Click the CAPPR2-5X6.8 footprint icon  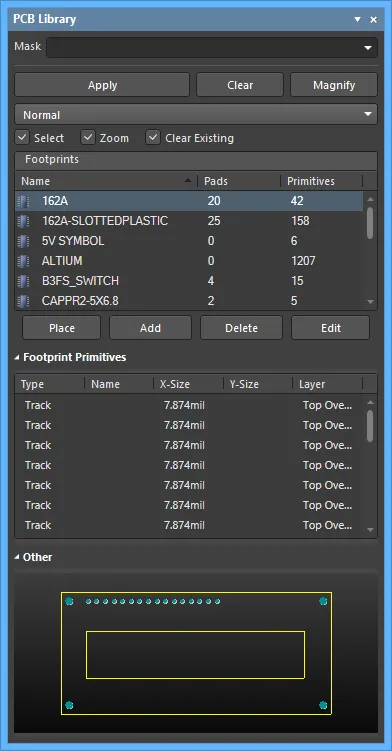click(23, 301)
